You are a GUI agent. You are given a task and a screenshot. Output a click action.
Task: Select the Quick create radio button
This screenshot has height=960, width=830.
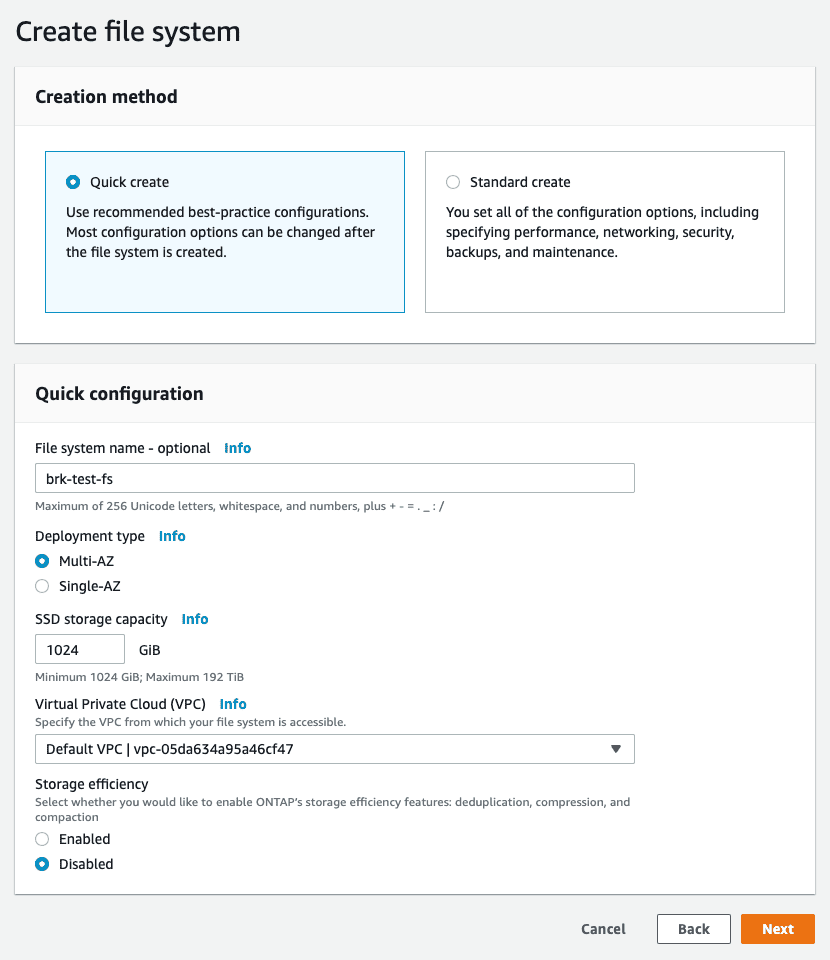pyautogui.click(x=72, y=182)
